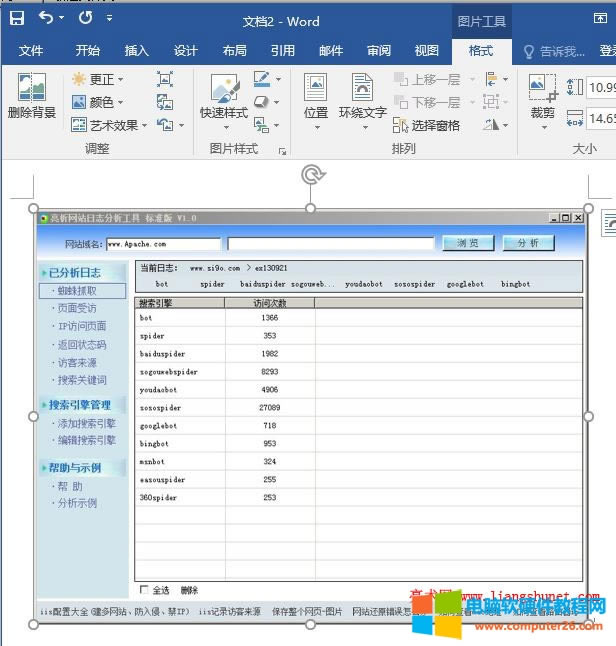Open the 文件 (File) tab
This screenshot has width=616, height=646.
[31, 51]
